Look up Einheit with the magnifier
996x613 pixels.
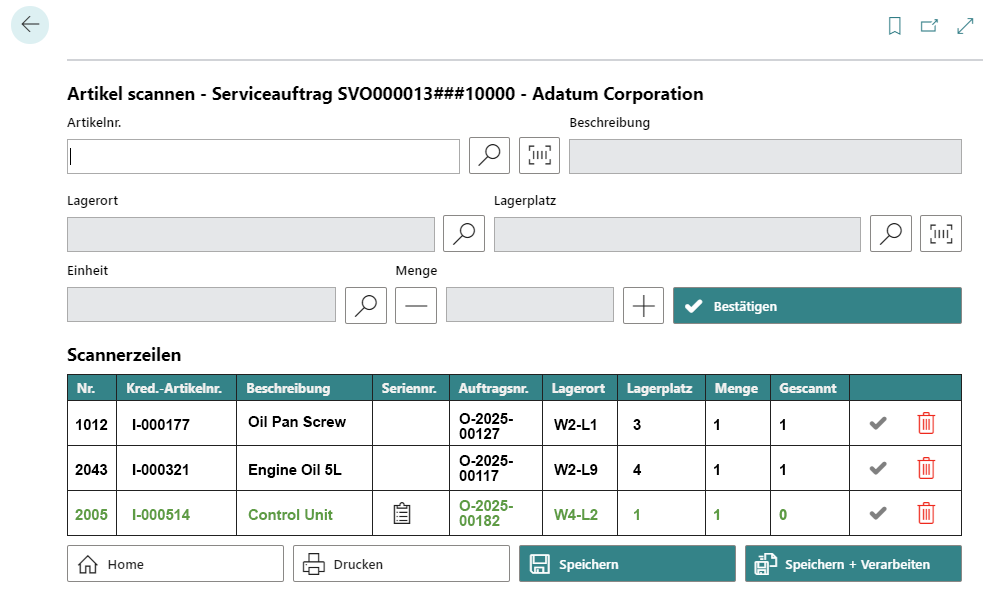tap(366, 306)
